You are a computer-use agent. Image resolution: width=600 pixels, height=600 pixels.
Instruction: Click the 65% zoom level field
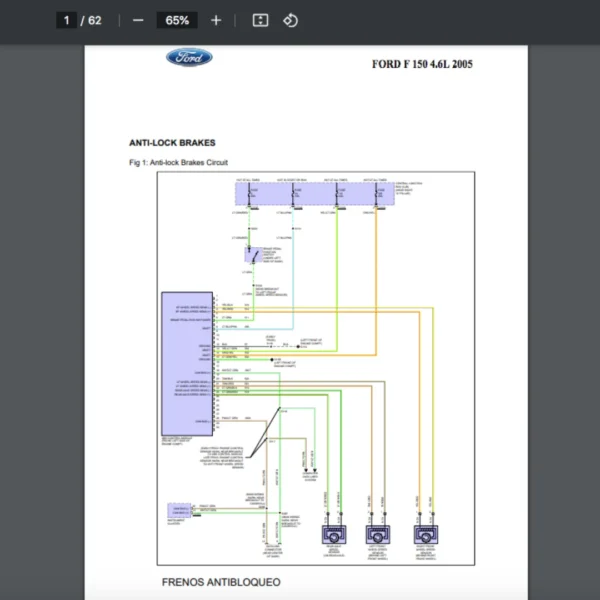click(x=177, y=20)
